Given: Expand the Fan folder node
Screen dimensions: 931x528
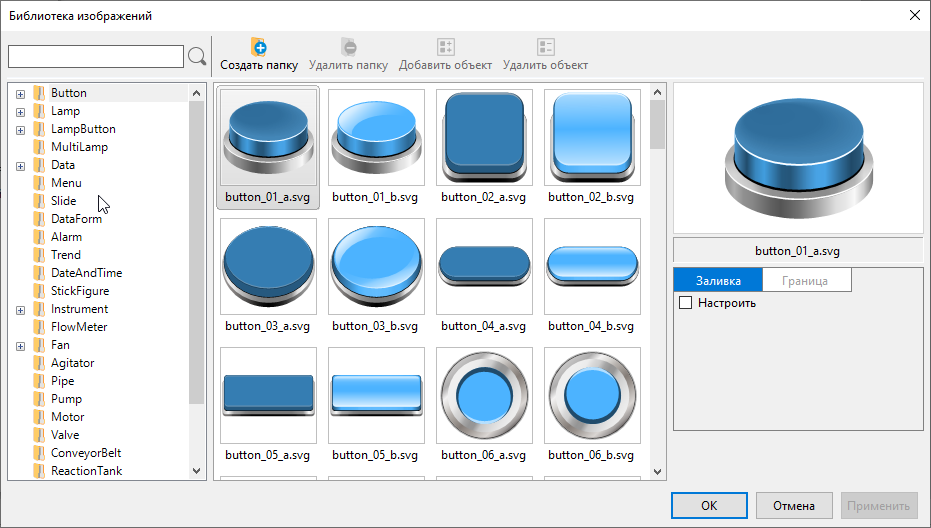Looking at the screenshot, I should [x=20, y=346].
